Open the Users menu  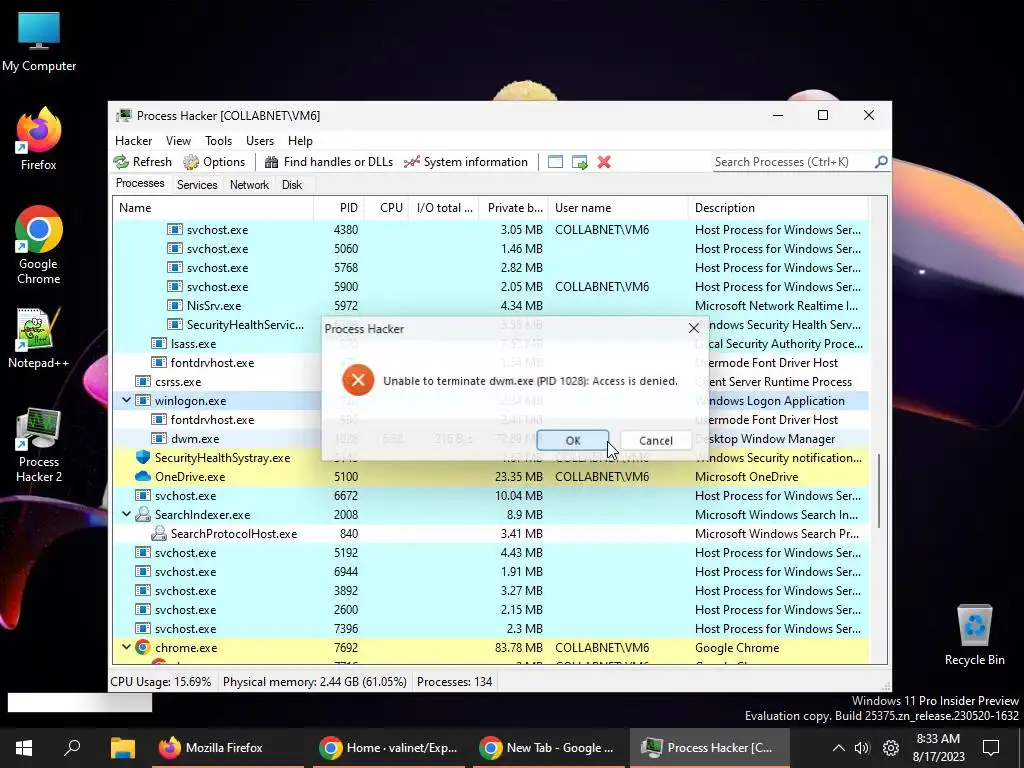point(260,141)
